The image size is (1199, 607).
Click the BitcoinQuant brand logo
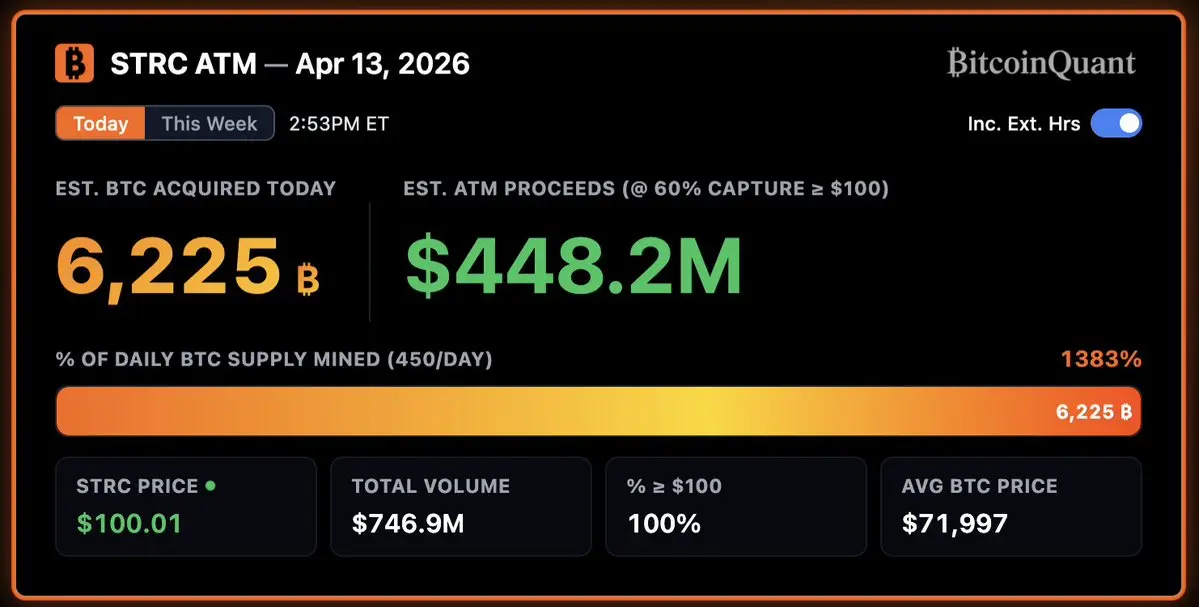(x=1041, y=63)
